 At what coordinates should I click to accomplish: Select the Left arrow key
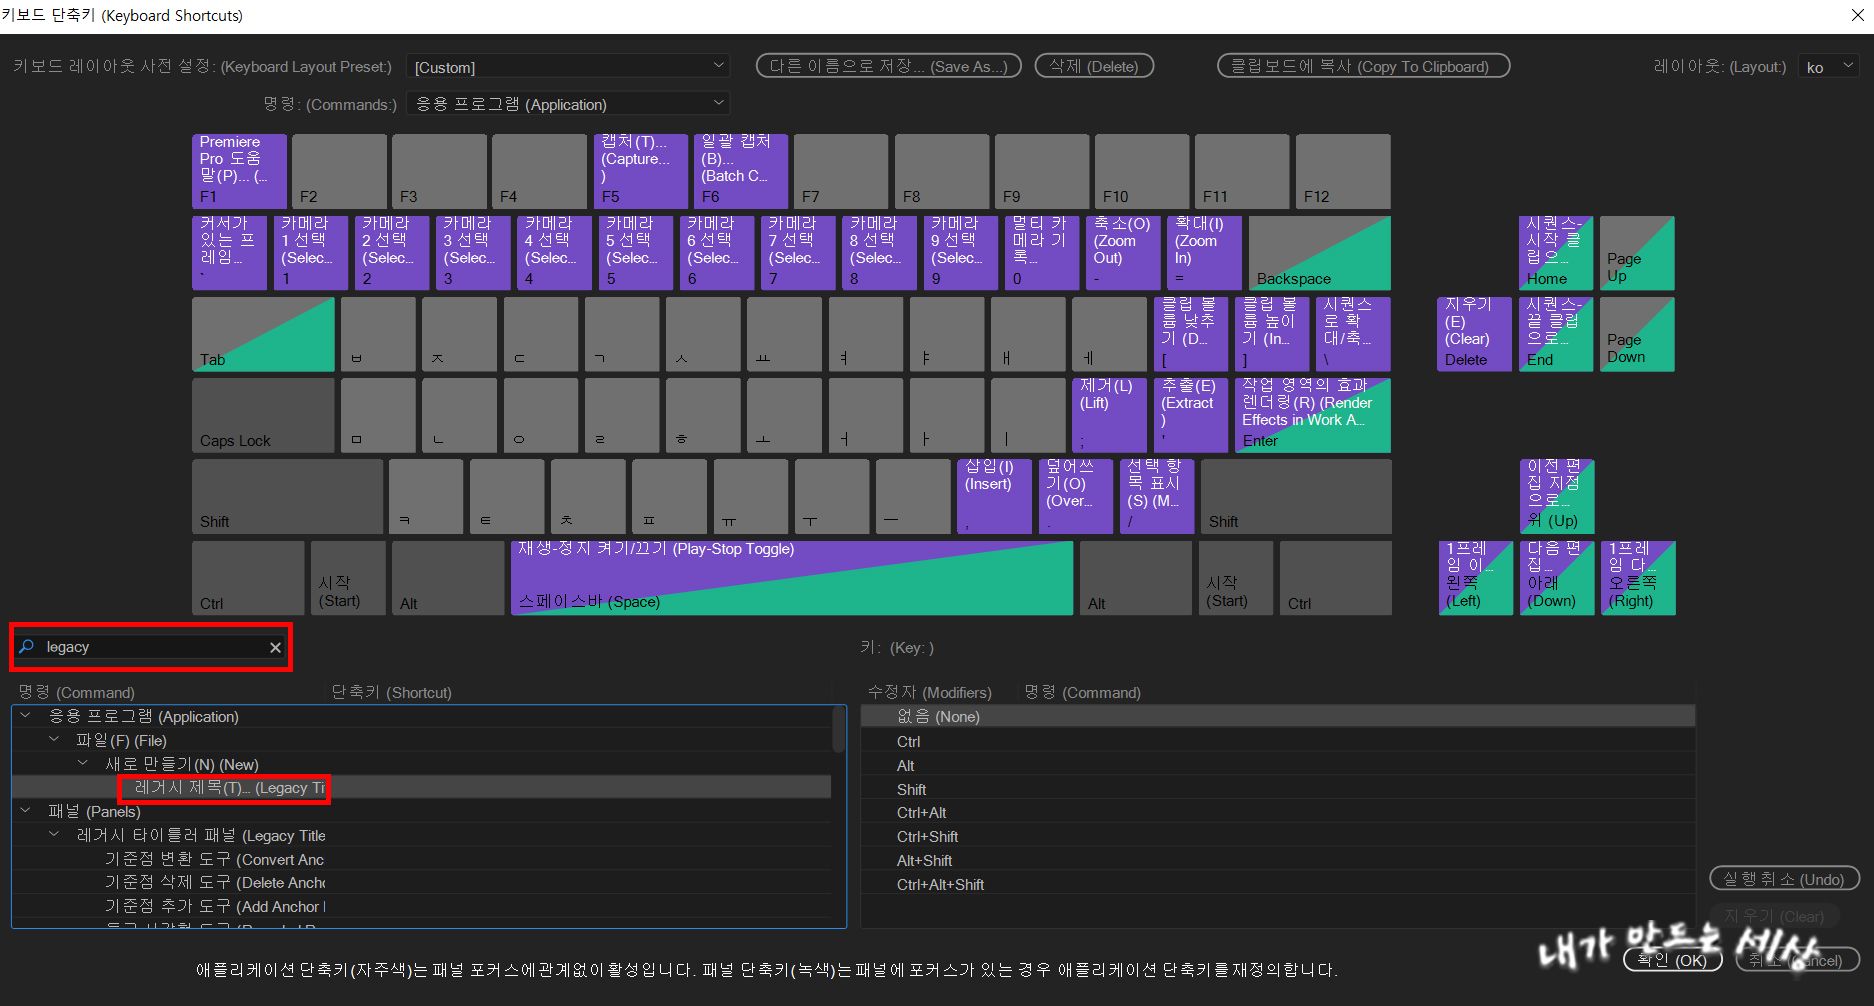point(1475,578)
